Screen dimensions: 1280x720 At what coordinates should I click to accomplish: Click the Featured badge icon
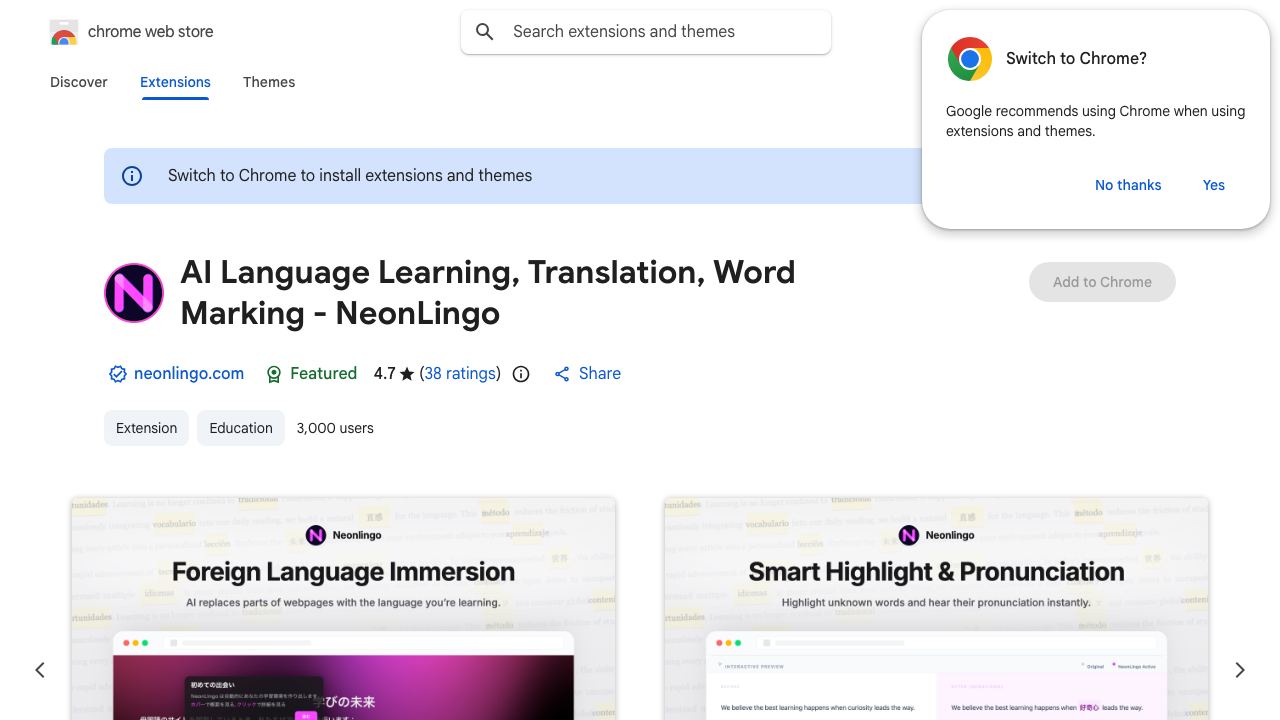tap(274, 374)
